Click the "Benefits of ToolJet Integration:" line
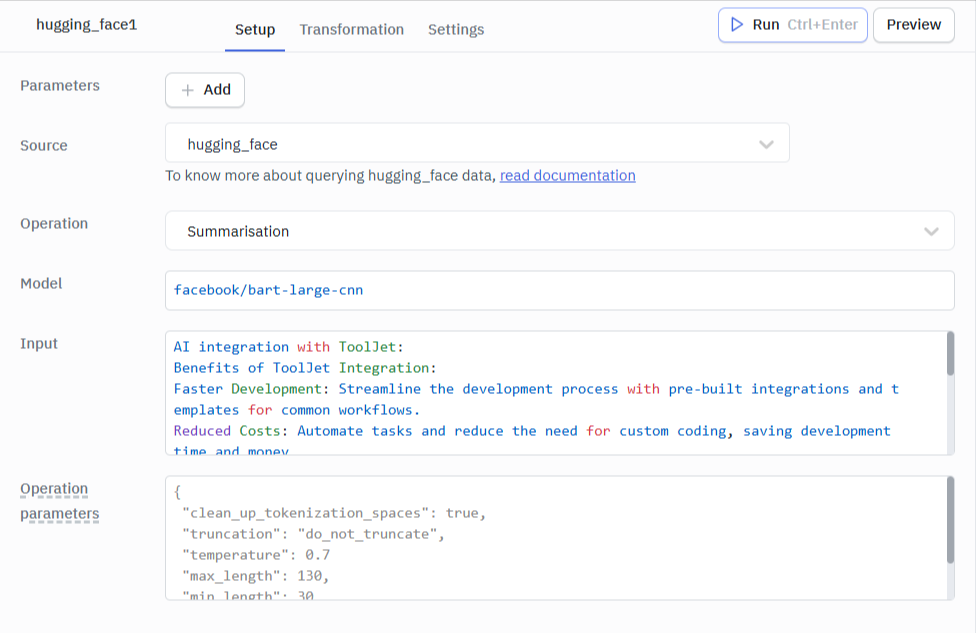This screenshot has height=633, width=976. [x=305, y=368]
